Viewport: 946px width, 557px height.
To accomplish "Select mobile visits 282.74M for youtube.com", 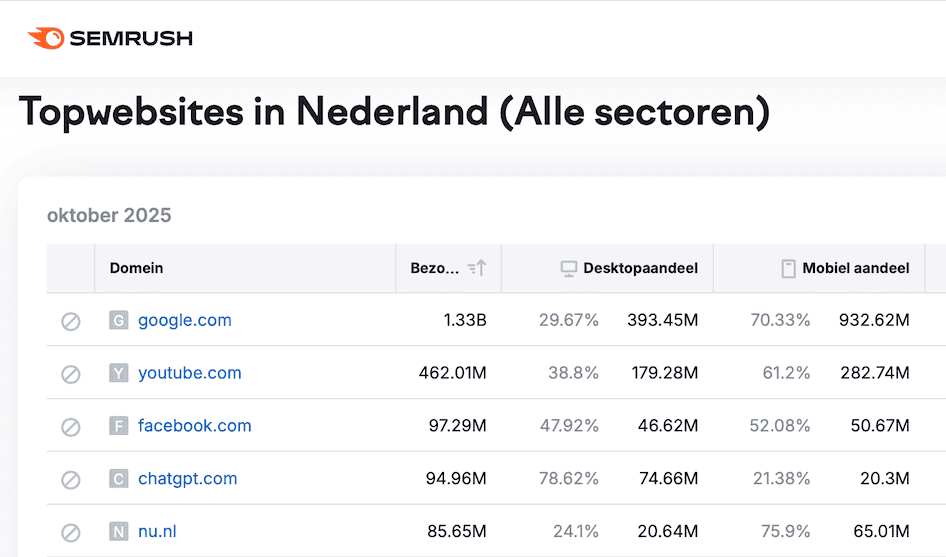I will 875,373.
